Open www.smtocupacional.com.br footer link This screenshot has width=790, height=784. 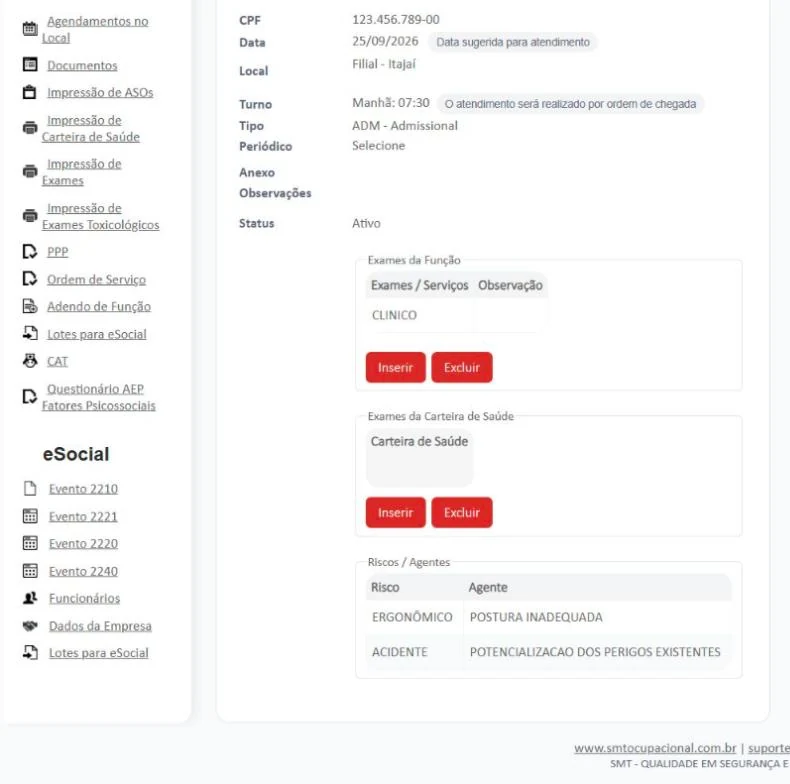click(655, 748)
